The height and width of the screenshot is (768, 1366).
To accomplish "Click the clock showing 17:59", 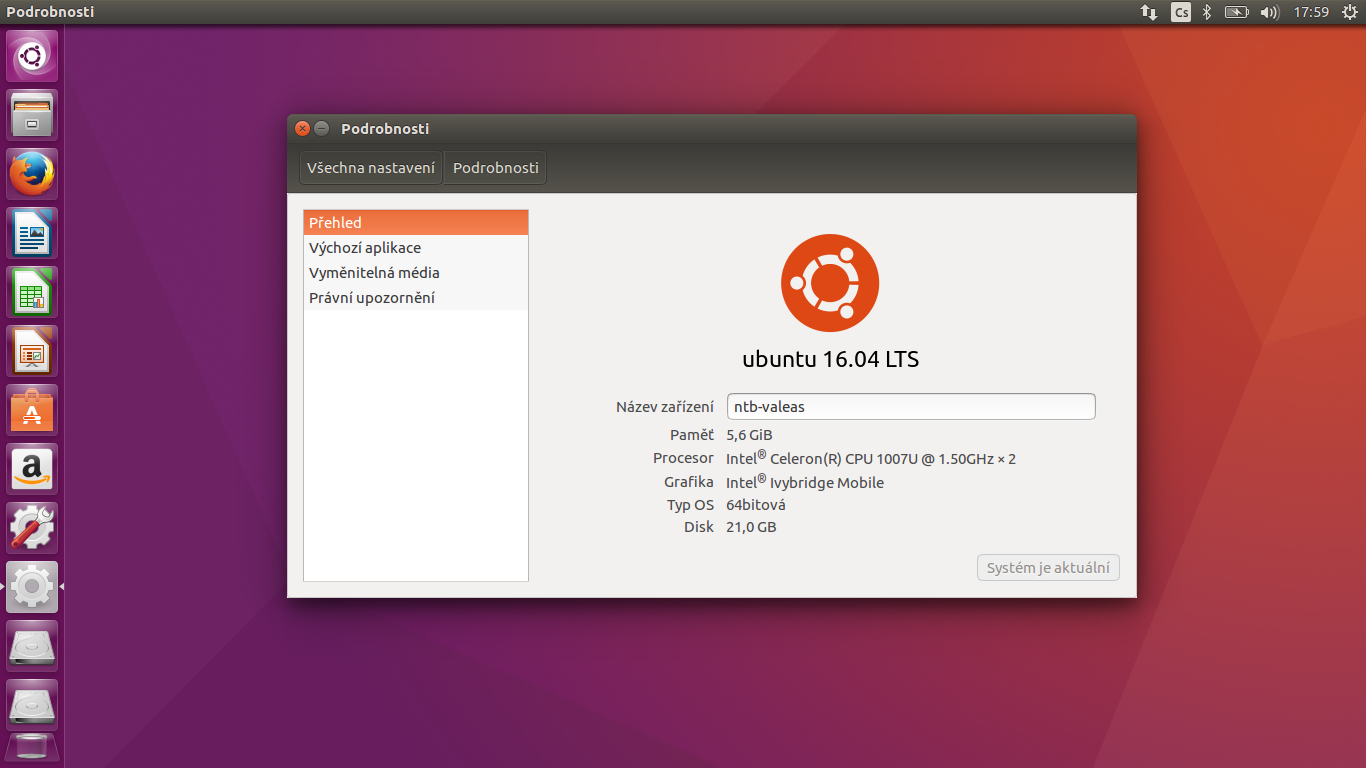I will tap(1311, 12).
